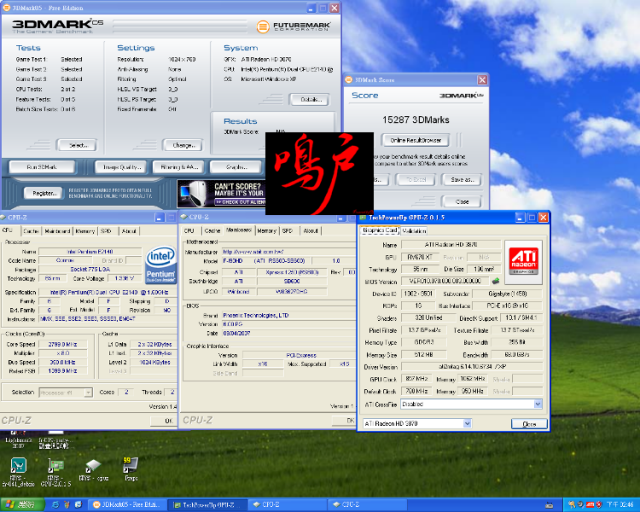Image resolution: width=640 pixels, height=512 pixels.
Task: Click the Driver Version field in GPU-Z
Action: click(472, 367)
